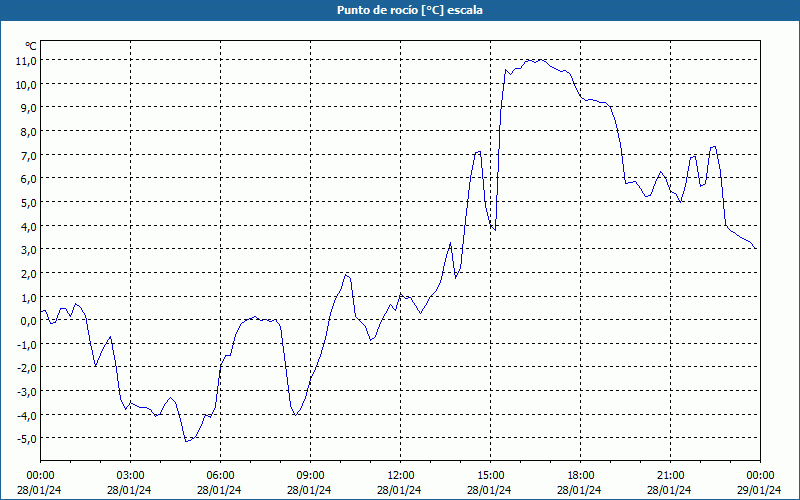Select the "3,0" positive y-axis label
The width and height of the screenshot is (800, 500).
pos(29,250)
